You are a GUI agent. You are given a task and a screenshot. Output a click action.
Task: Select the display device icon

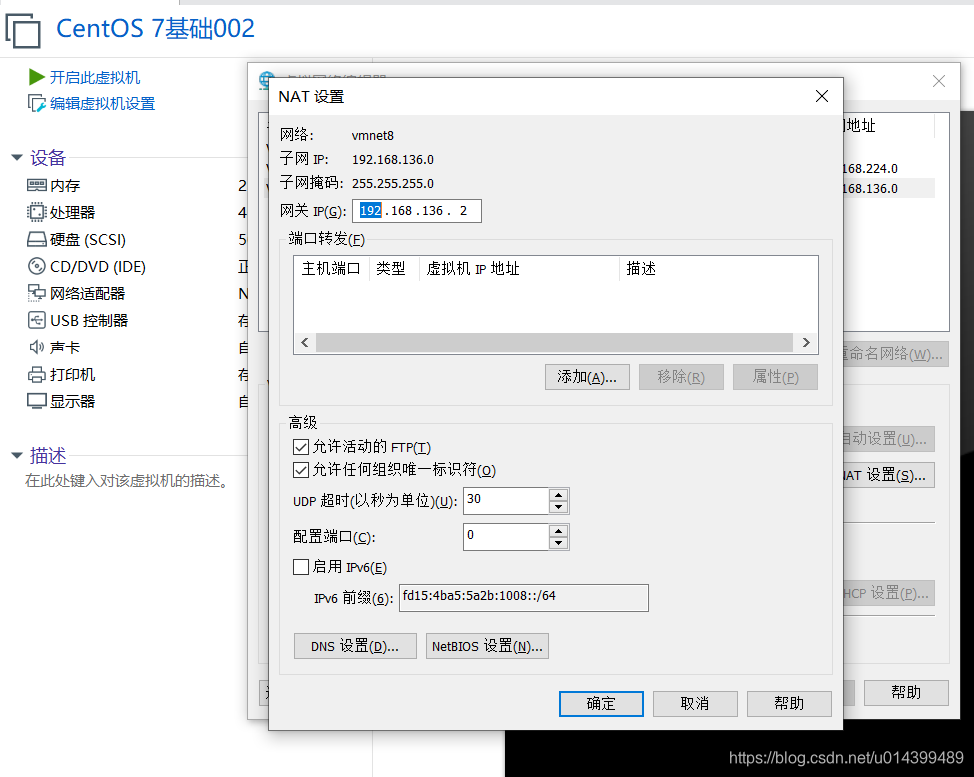pyautogui.click(x=37, y=401)
